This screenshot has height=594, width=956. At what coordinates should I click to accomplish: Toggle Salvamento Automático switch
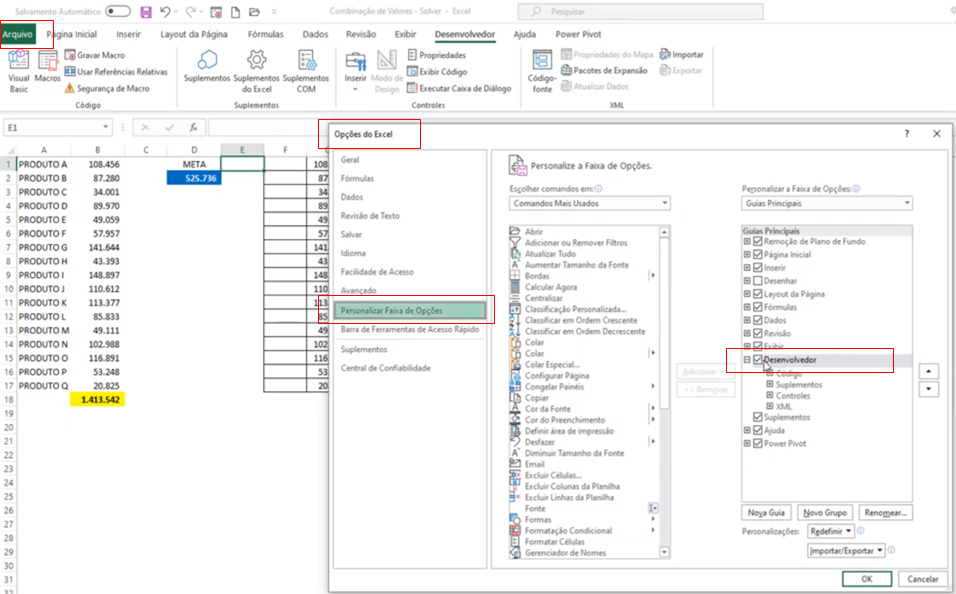(118, 11)
